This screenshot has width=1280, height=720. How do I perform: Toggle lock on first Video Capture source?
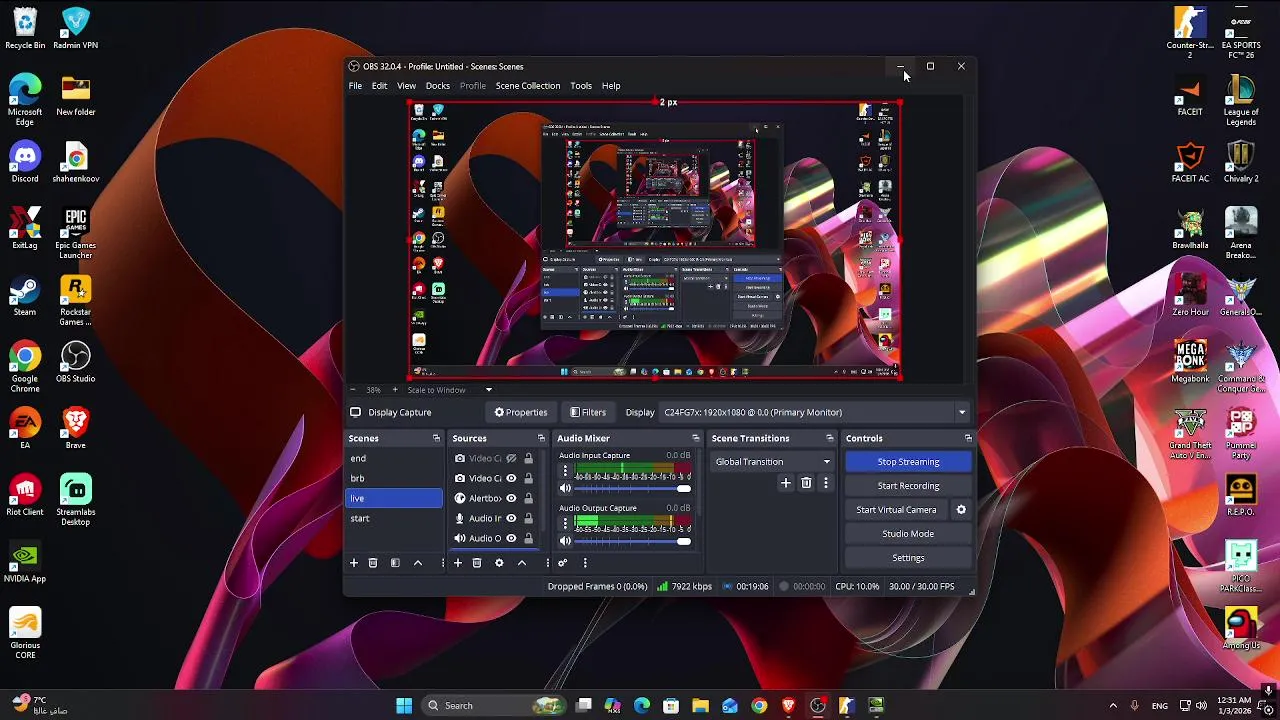click(x=529, y=459)
